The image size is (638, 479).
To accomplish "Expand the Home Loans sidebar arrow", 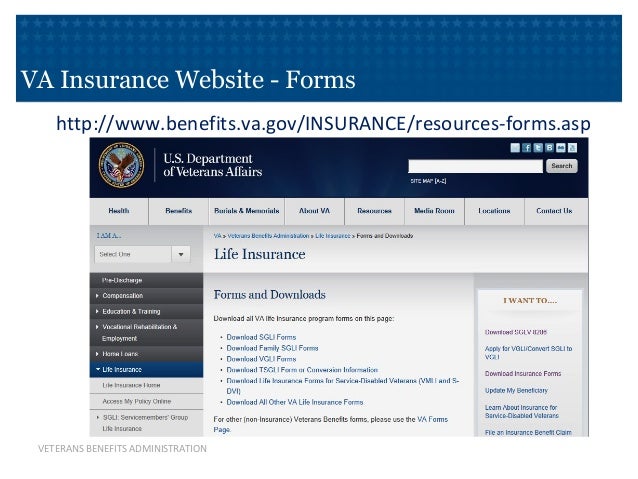I will (x=97, y=354).
